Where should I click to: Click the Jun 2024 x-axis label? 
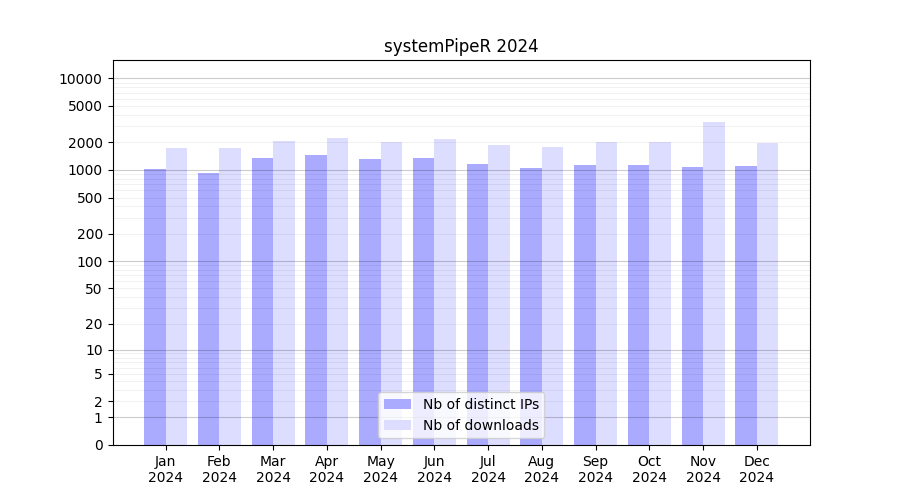pos(434,469)
